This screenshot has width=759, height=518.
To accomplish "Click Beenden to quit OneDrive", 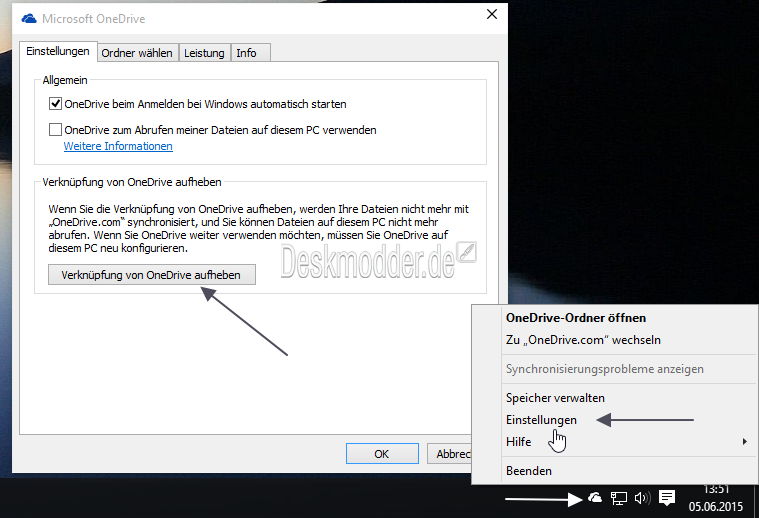I will pos(615,471).
